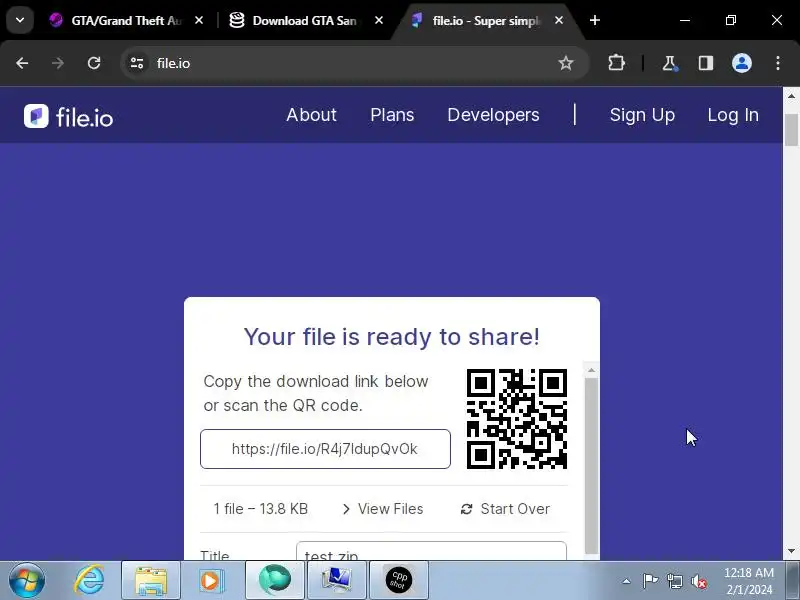Screen dimensions: 800x600
Task: Open the About page
Action: click(x=311, y=115)
